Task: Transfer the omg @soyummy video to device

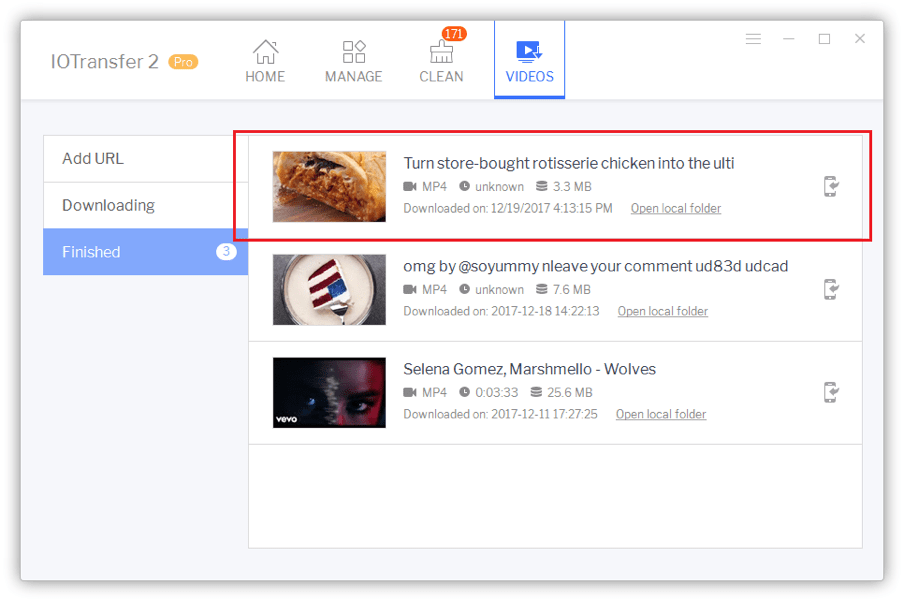Action: 831,290
